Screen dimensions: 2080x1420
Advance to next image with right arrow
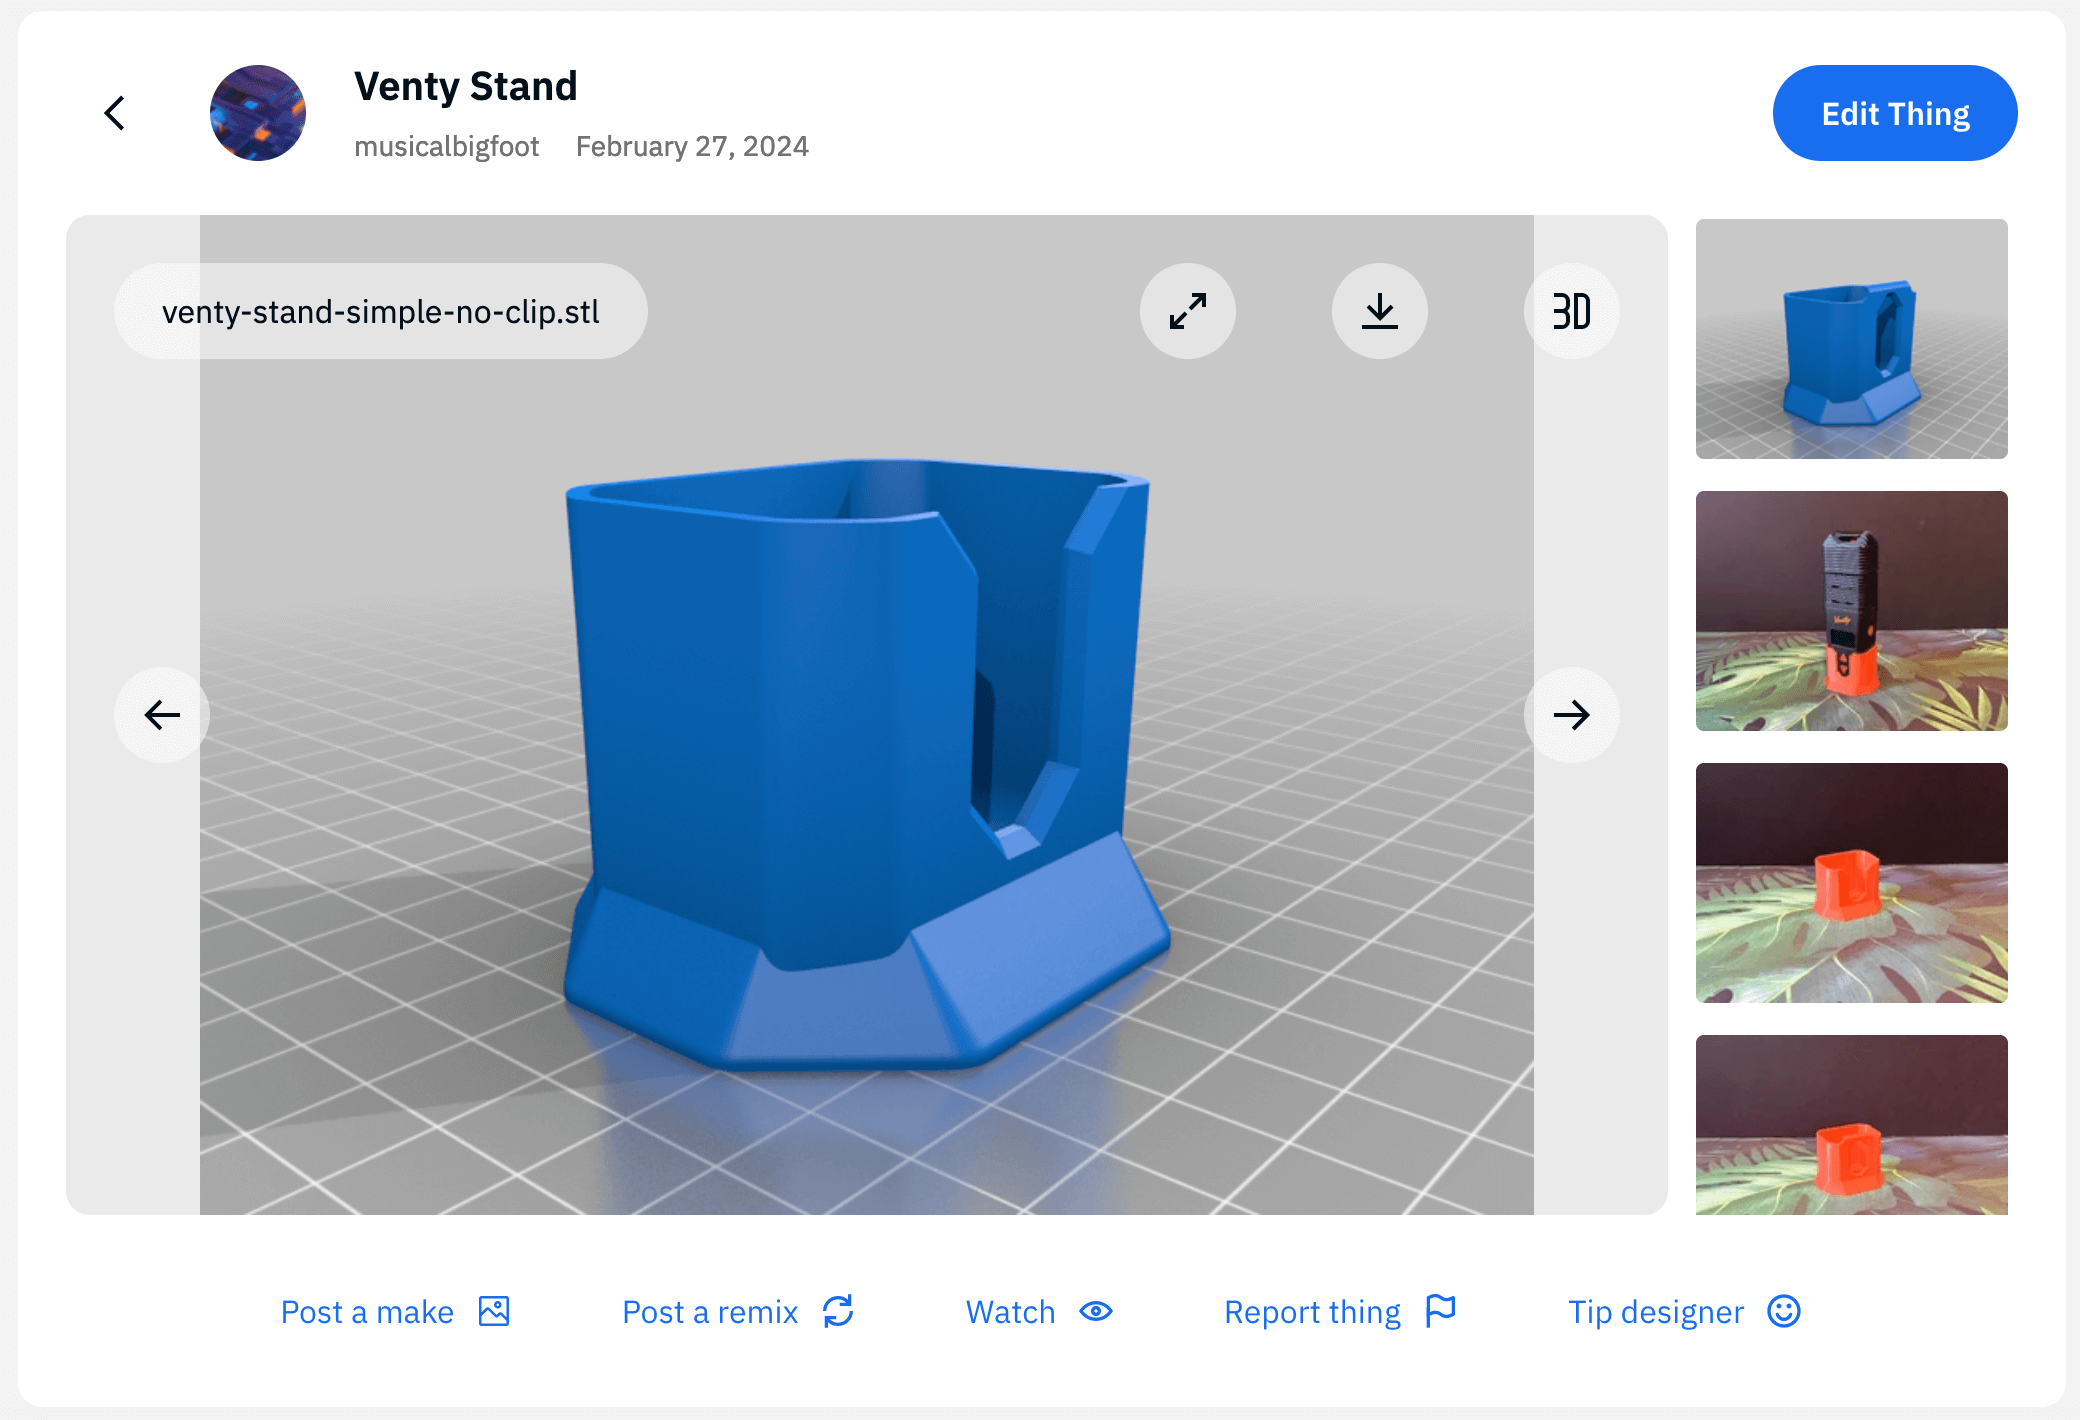(x=1571, y=715)
